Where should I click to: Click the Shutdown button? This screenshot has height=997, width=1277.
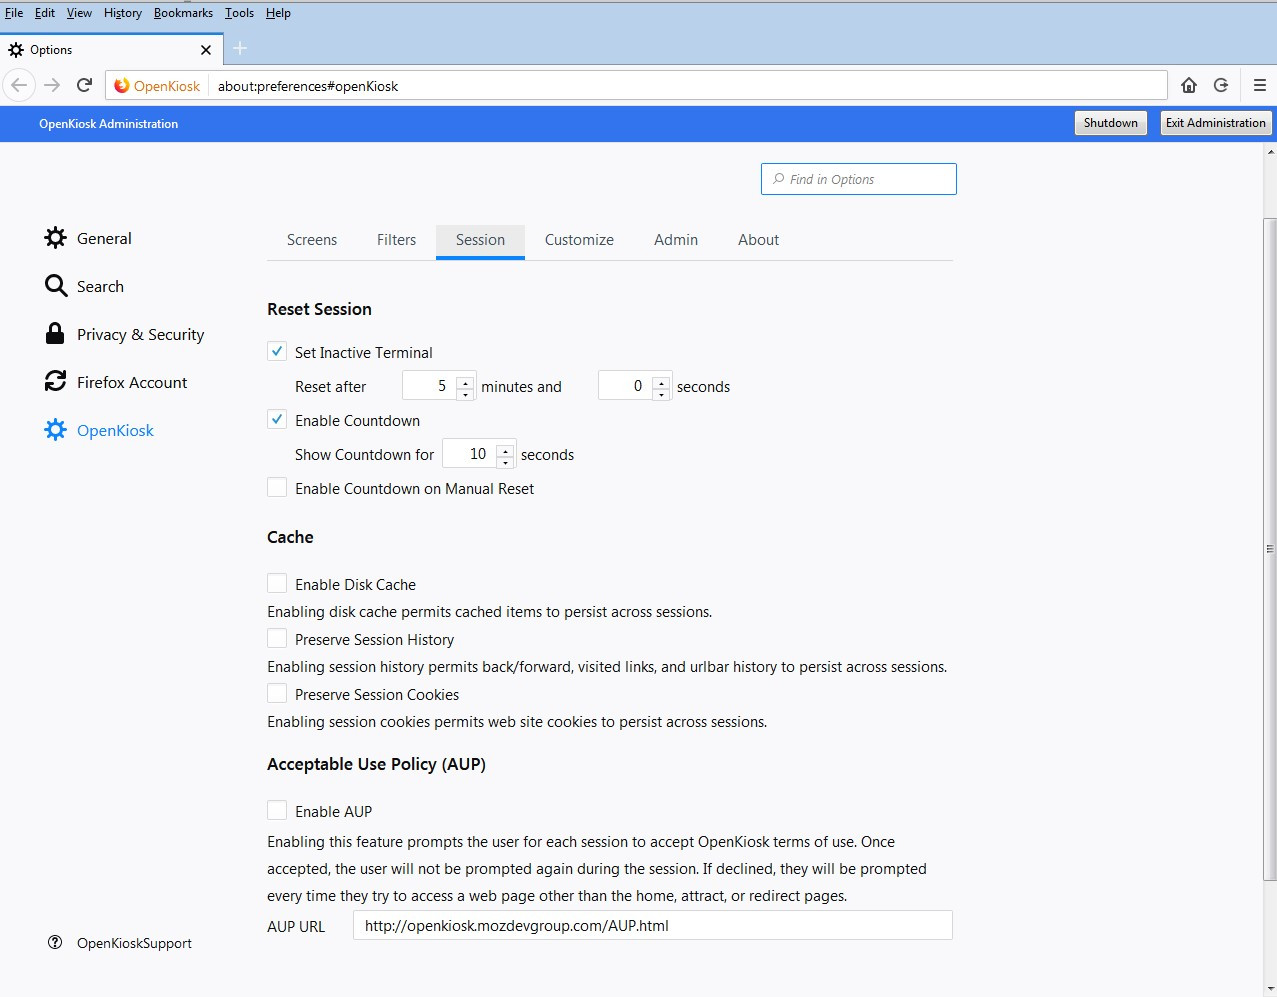[1110, 123]
